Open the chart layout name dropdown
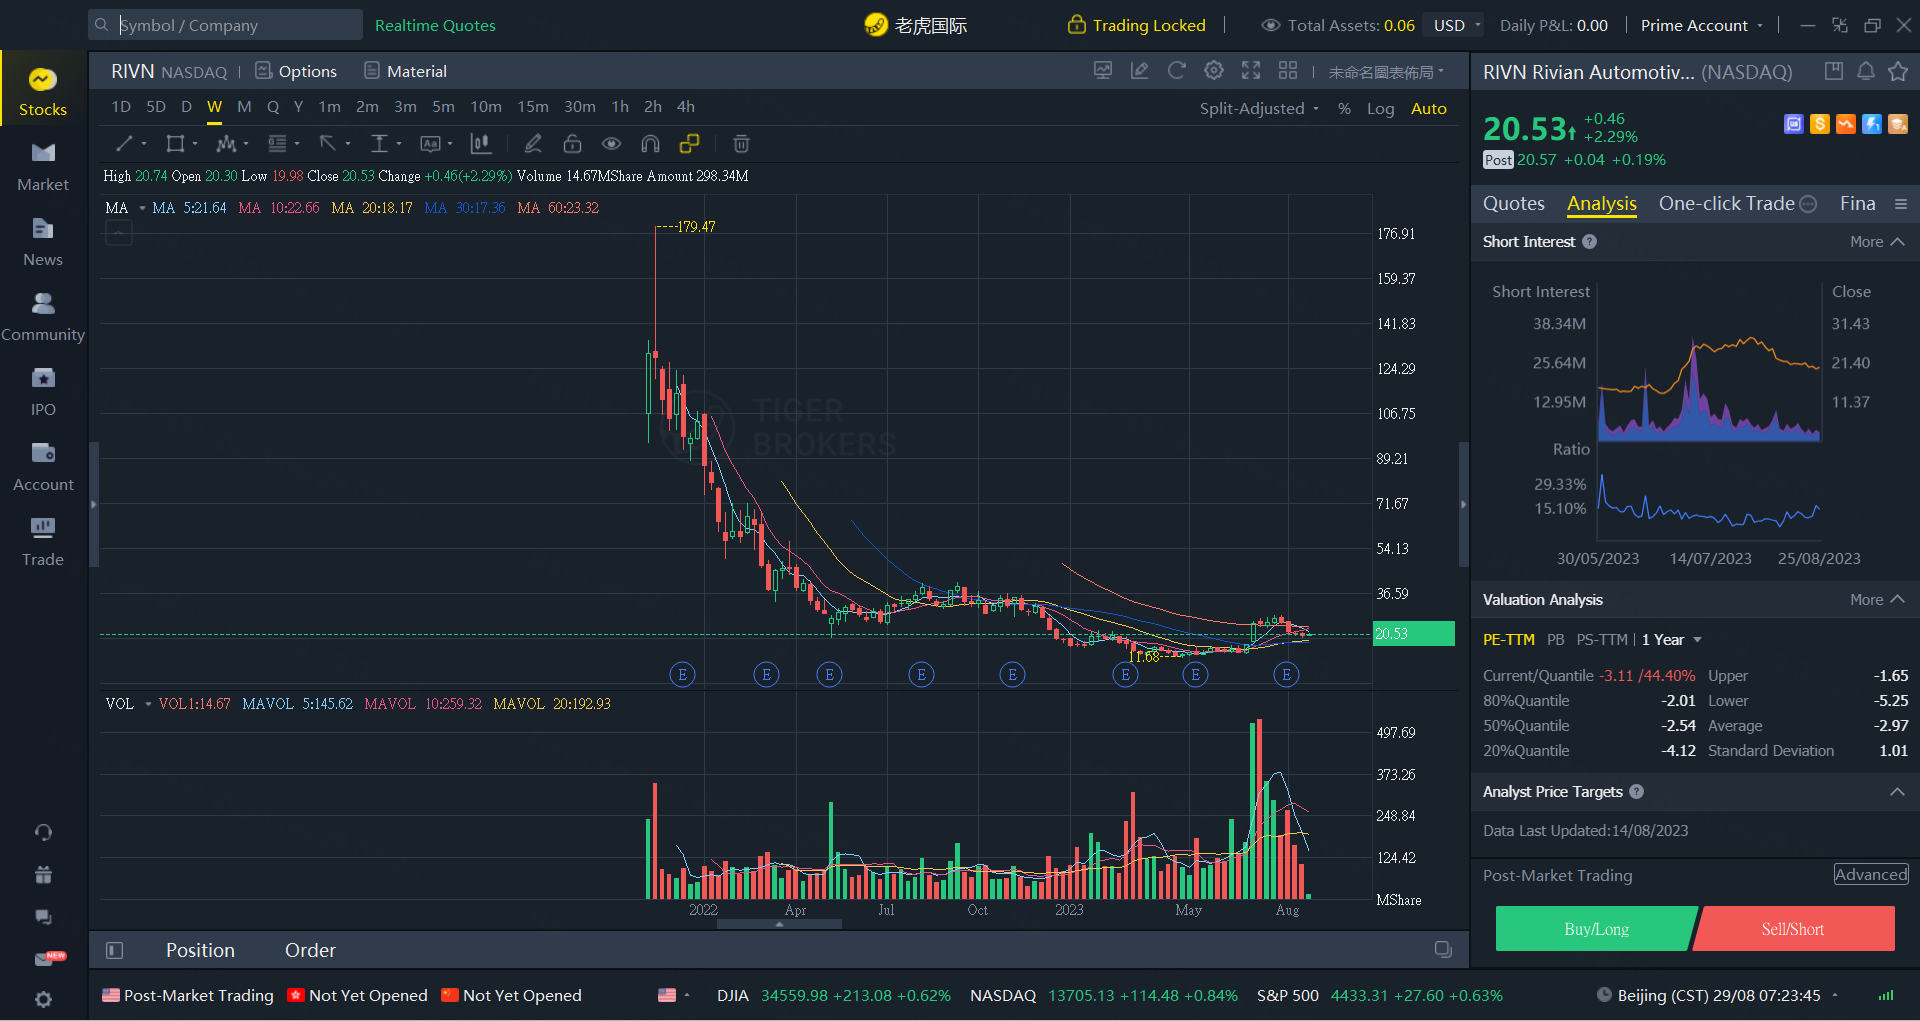The image size is (1920, 1021). pos(1386,72)
